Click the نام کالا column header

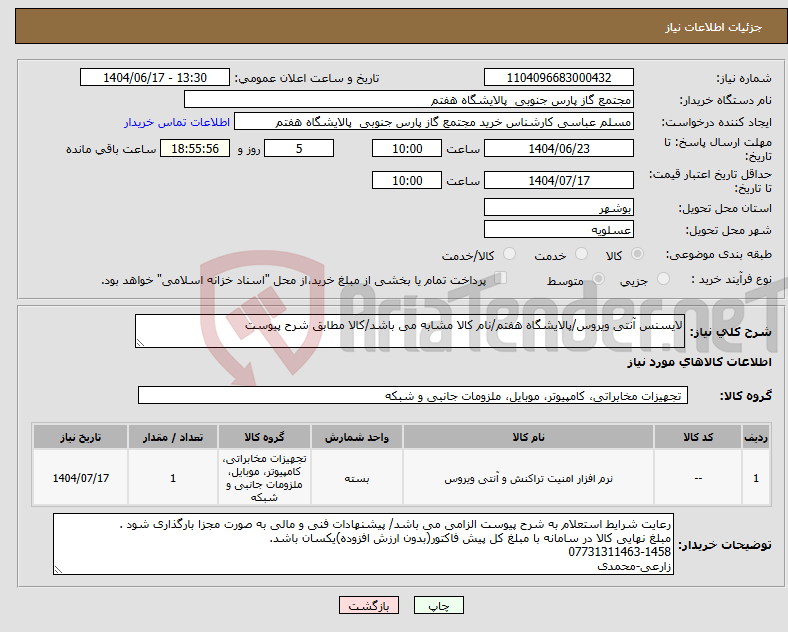click(528, 437)
